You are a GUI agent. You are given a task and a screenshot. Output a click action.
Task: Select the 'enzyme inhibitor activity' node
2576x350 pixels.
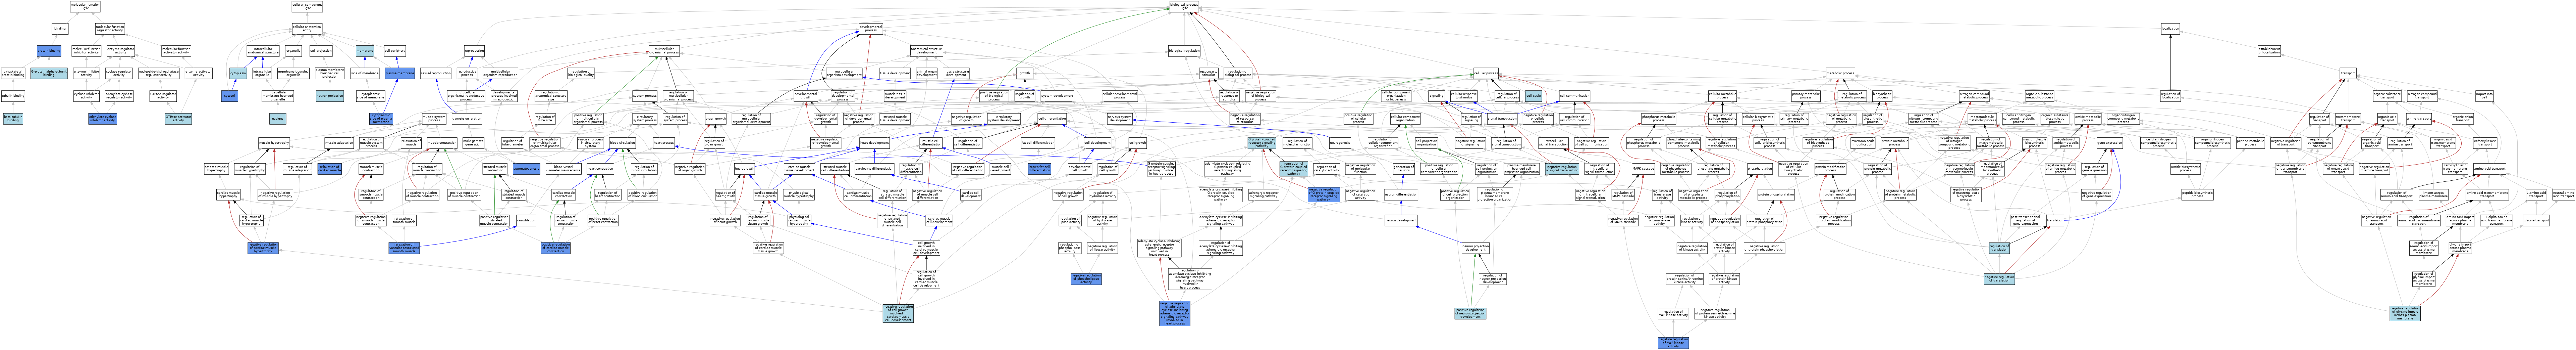pos(86,73)
